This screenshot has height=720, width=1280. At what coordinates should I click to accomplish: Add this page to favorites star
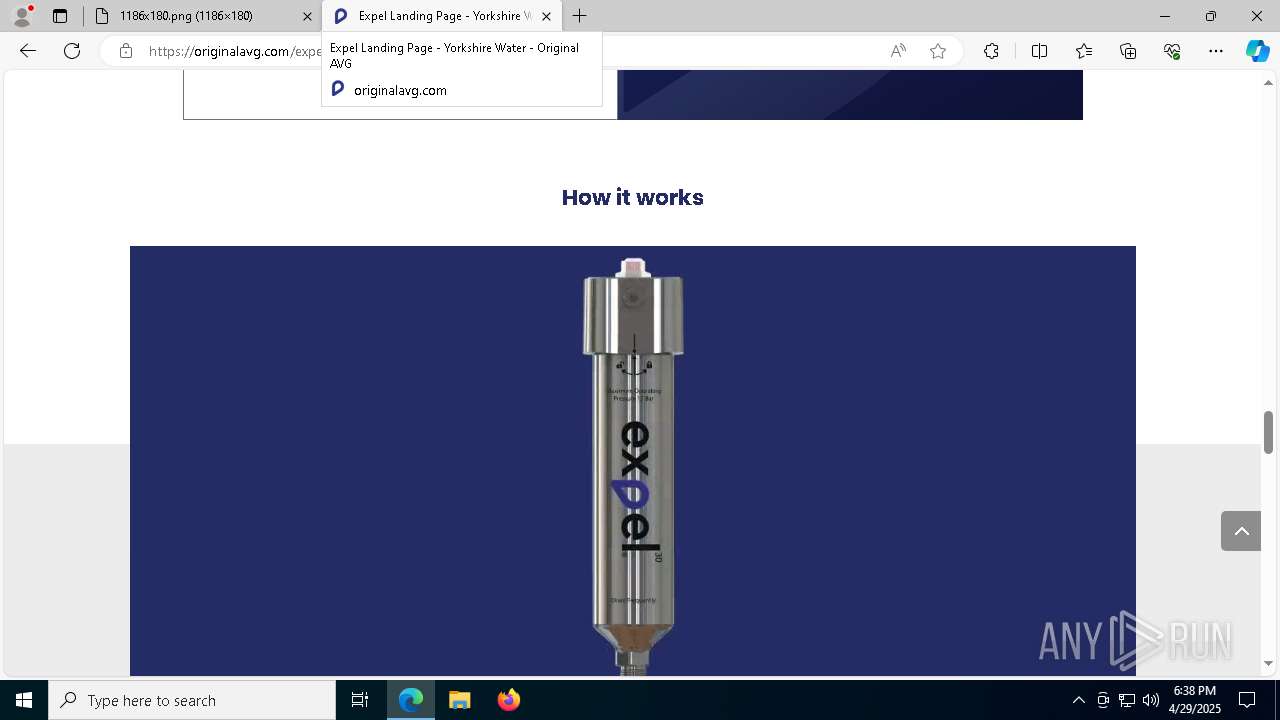coord(938,51)
